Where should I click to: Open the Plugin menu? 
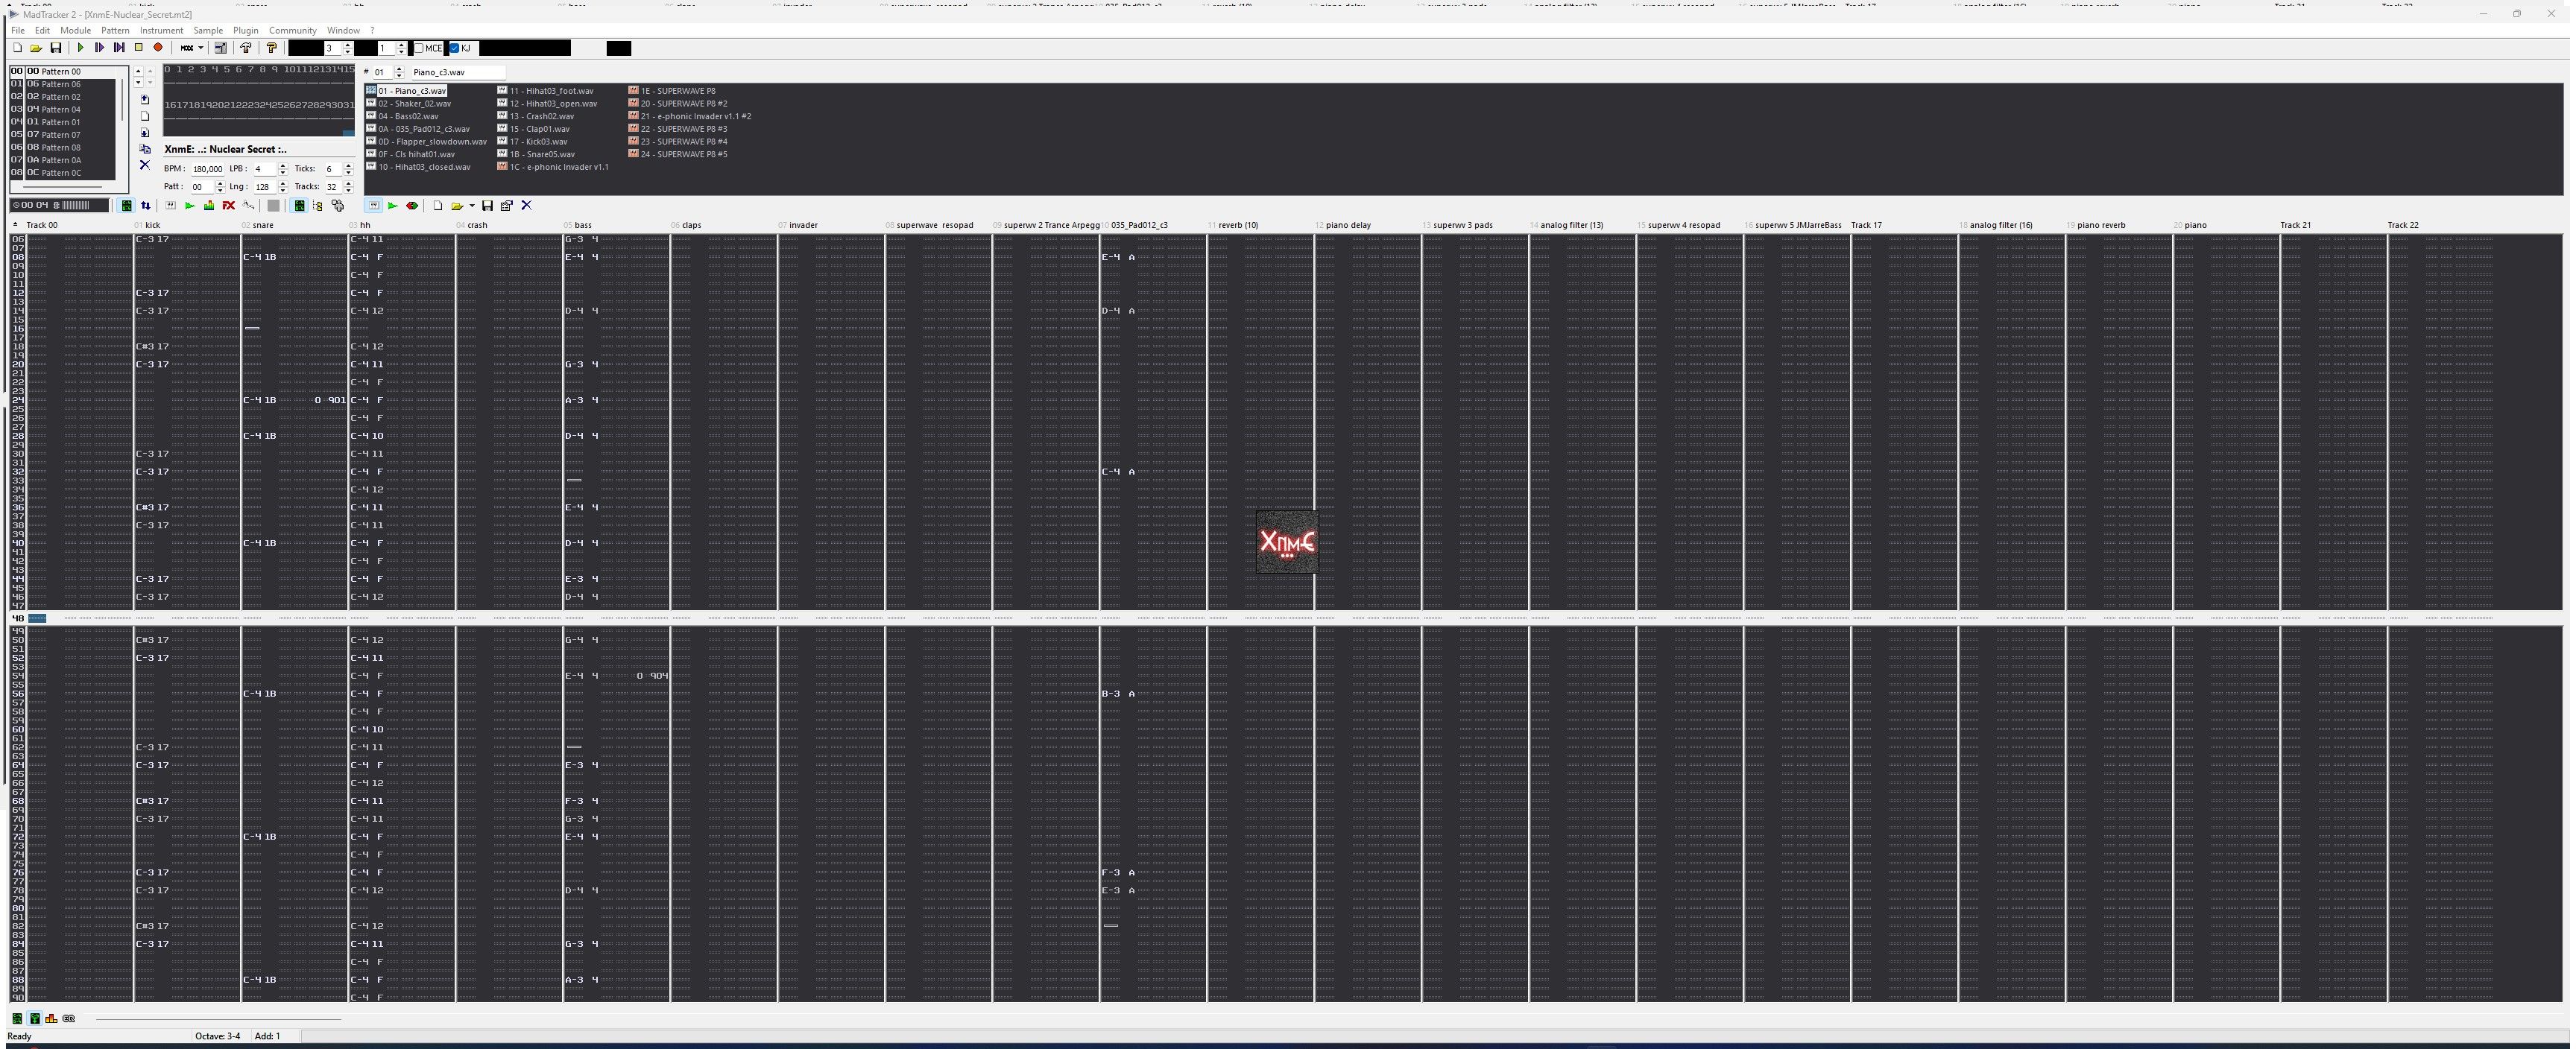245,31
